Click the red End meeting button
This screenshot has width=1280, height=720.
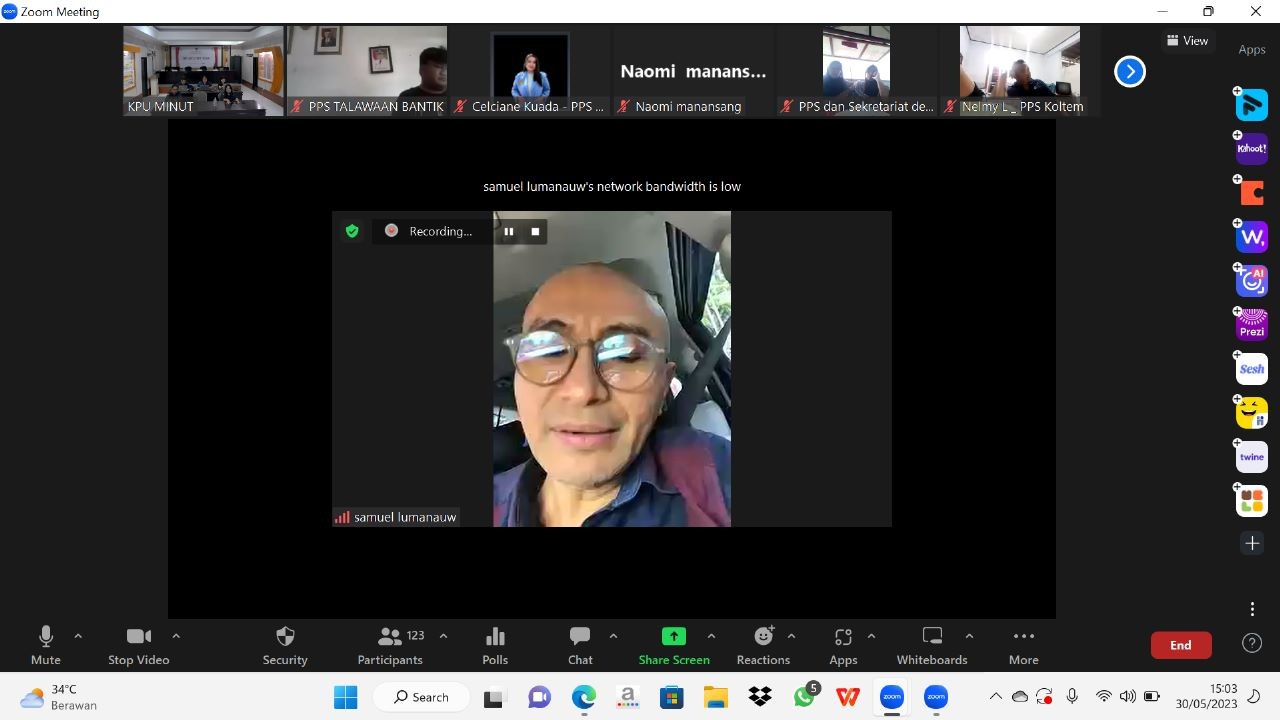pos(1181,645)
